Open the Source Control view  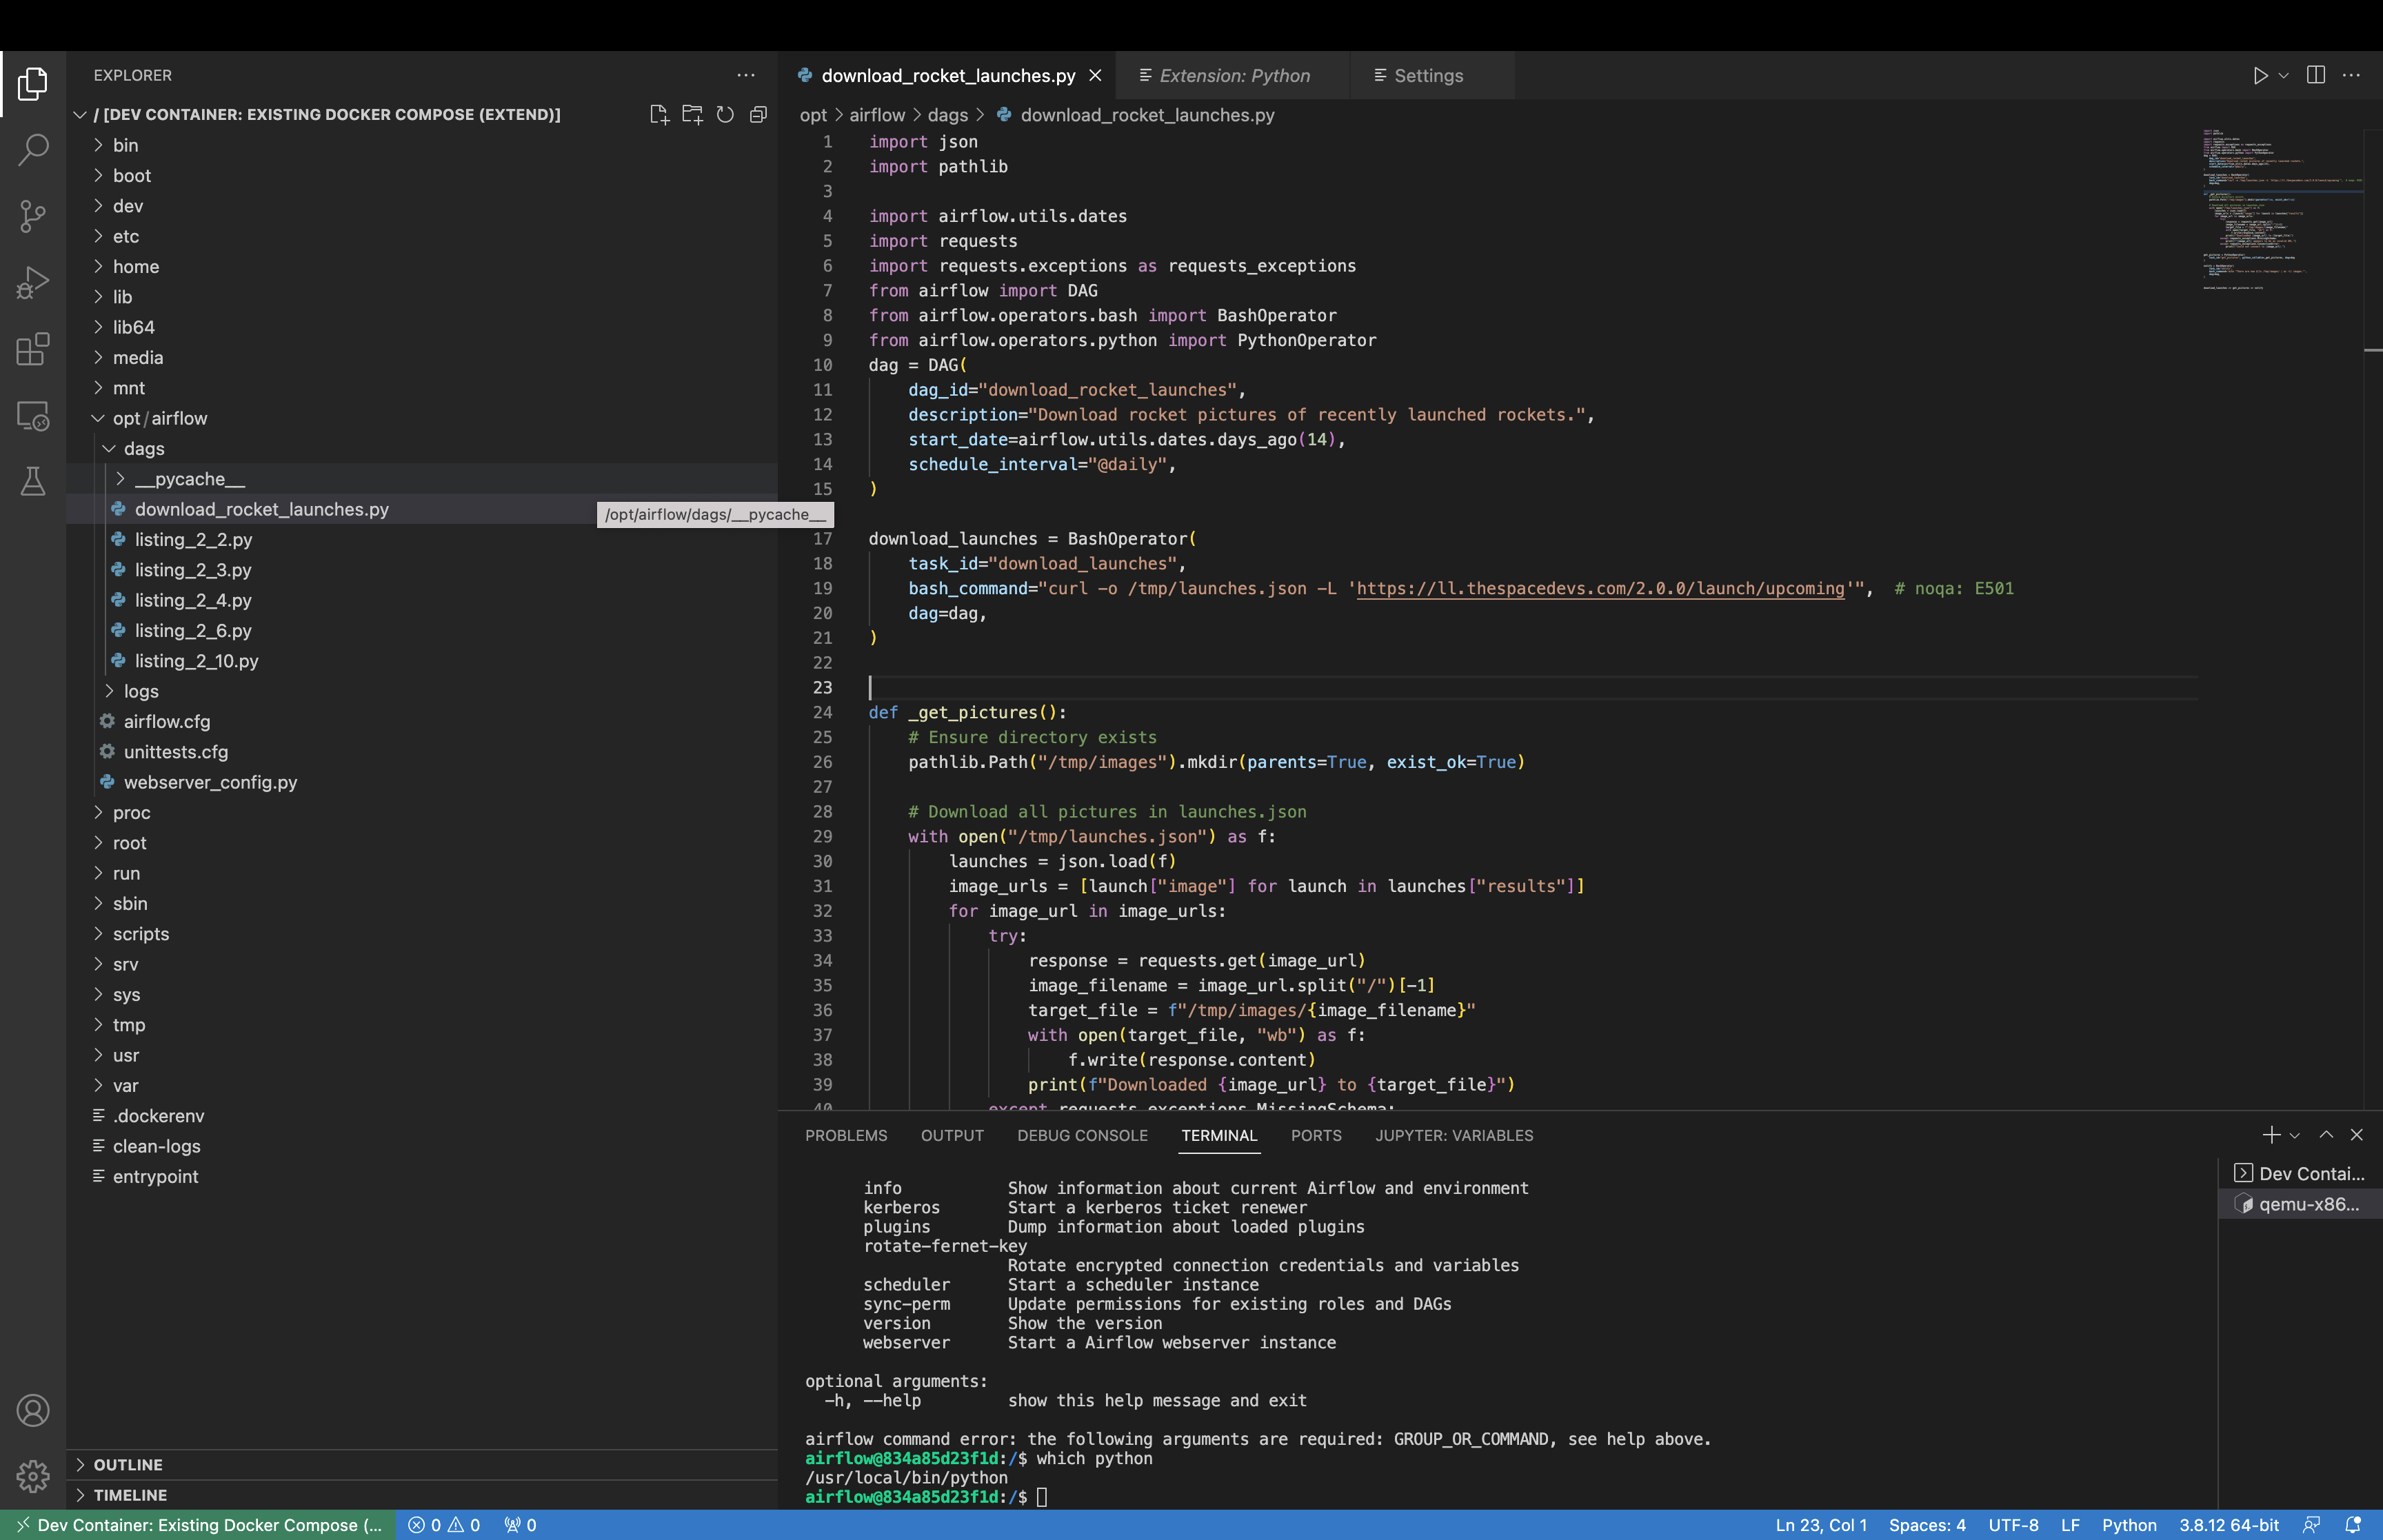(x=33, y=216)
